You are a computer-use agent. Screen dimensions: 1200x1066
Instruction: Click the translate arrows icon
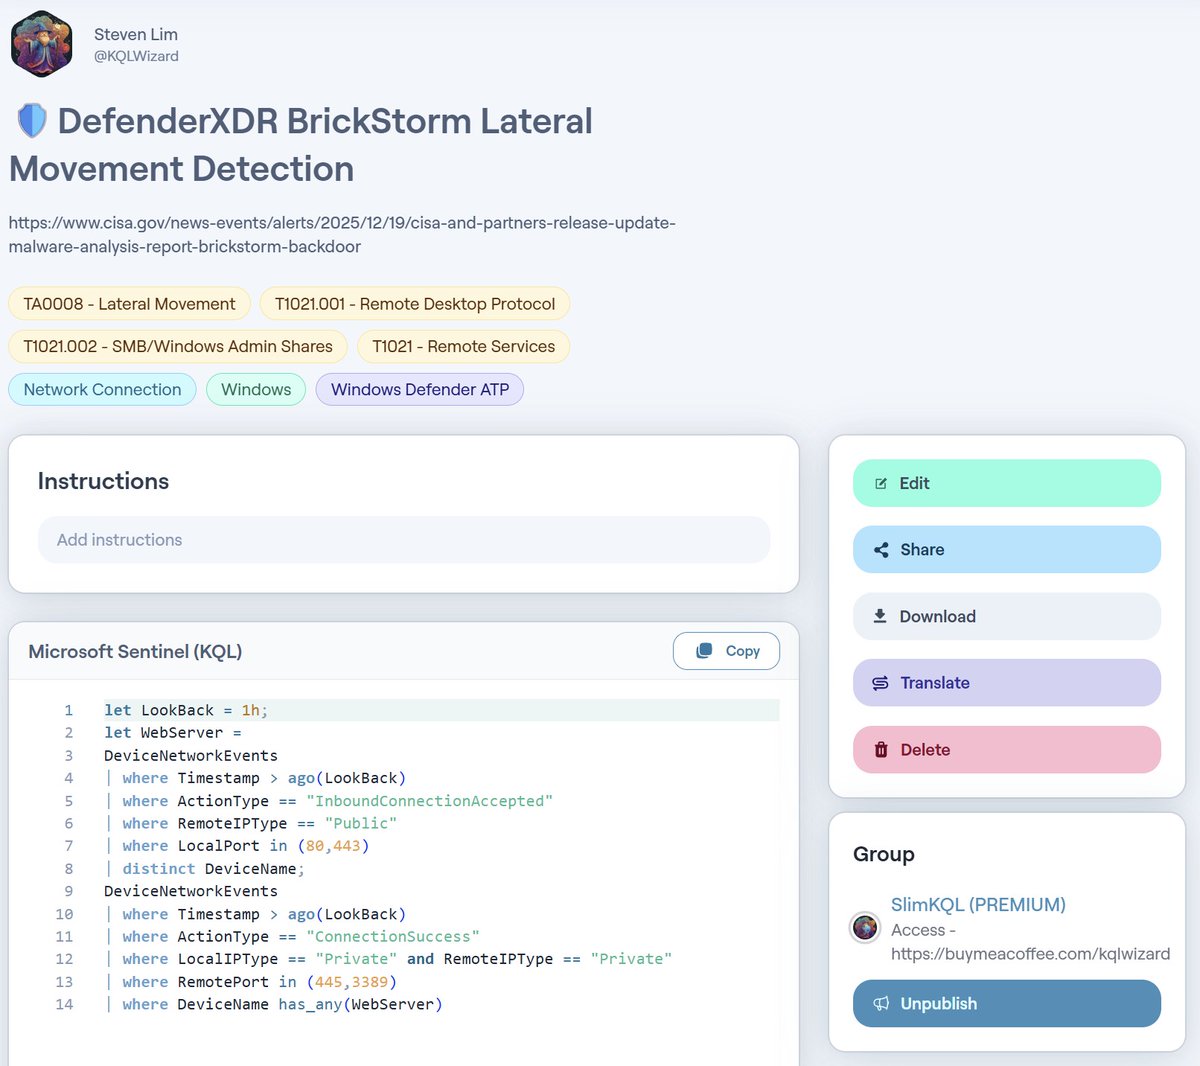tap(880, 683)
